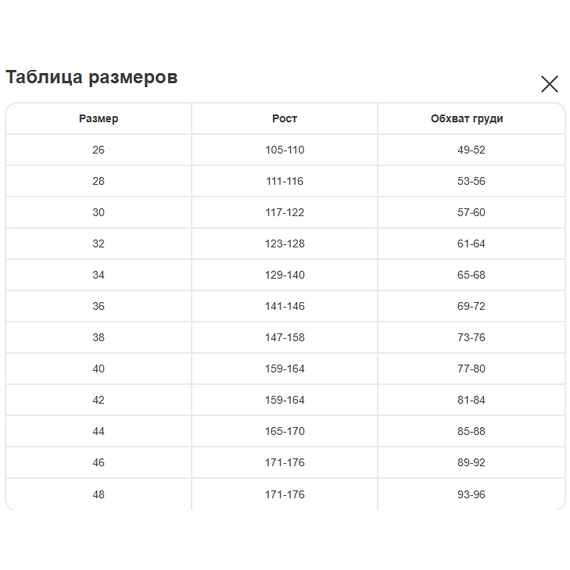Click the Обхват груди column header
Image resolution: width=570 pixels, height=570 pixels.
[x=467, y=119]
